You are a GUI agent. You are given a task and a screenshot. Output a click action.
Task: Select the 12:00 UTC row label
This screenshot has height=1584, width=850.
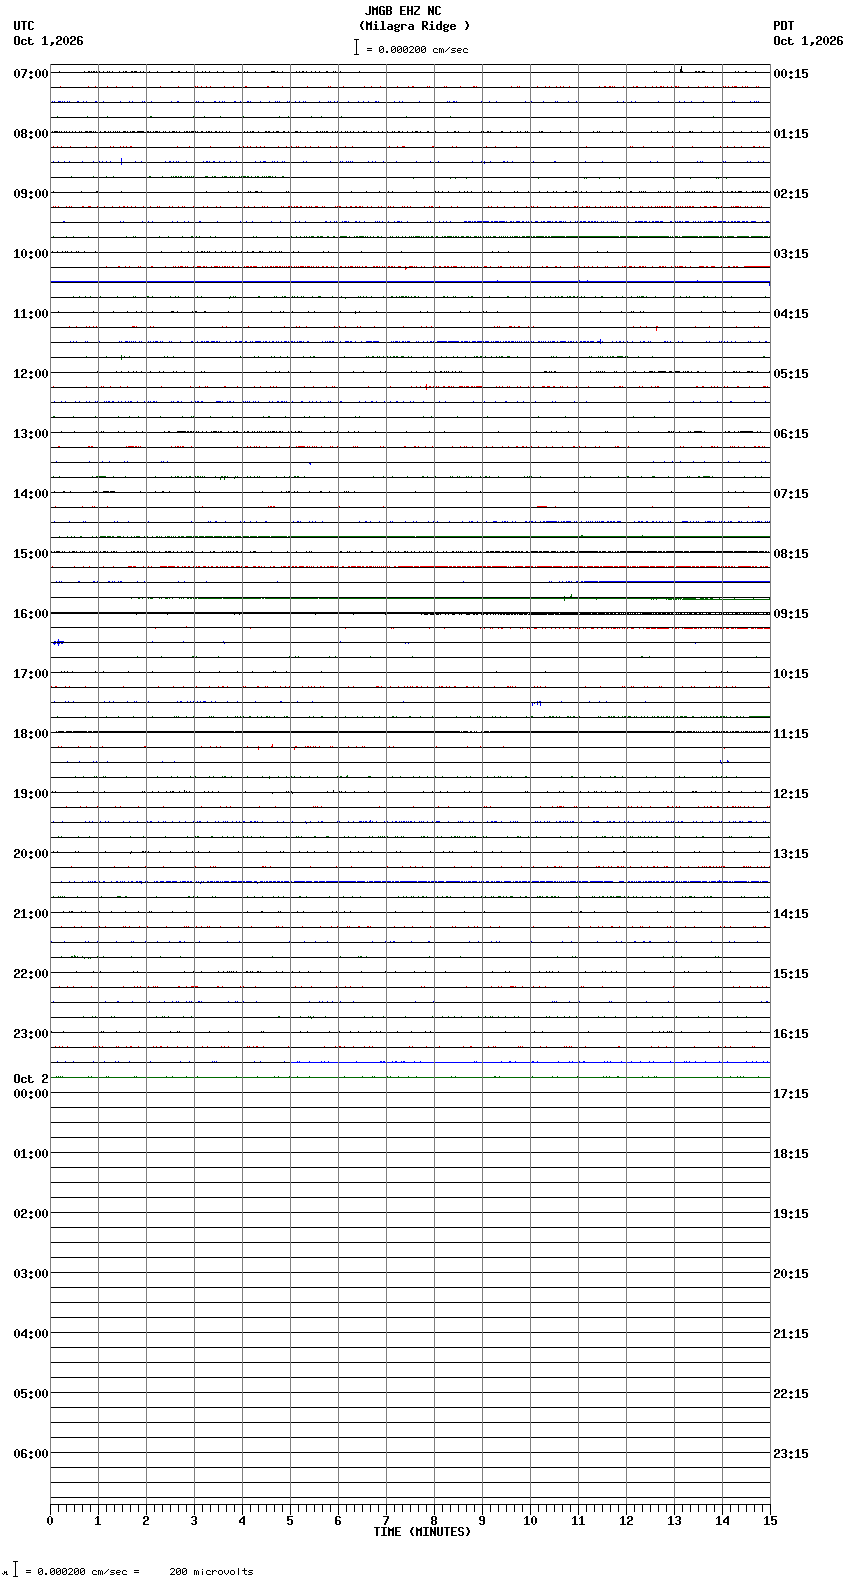[x=31, y=374]
